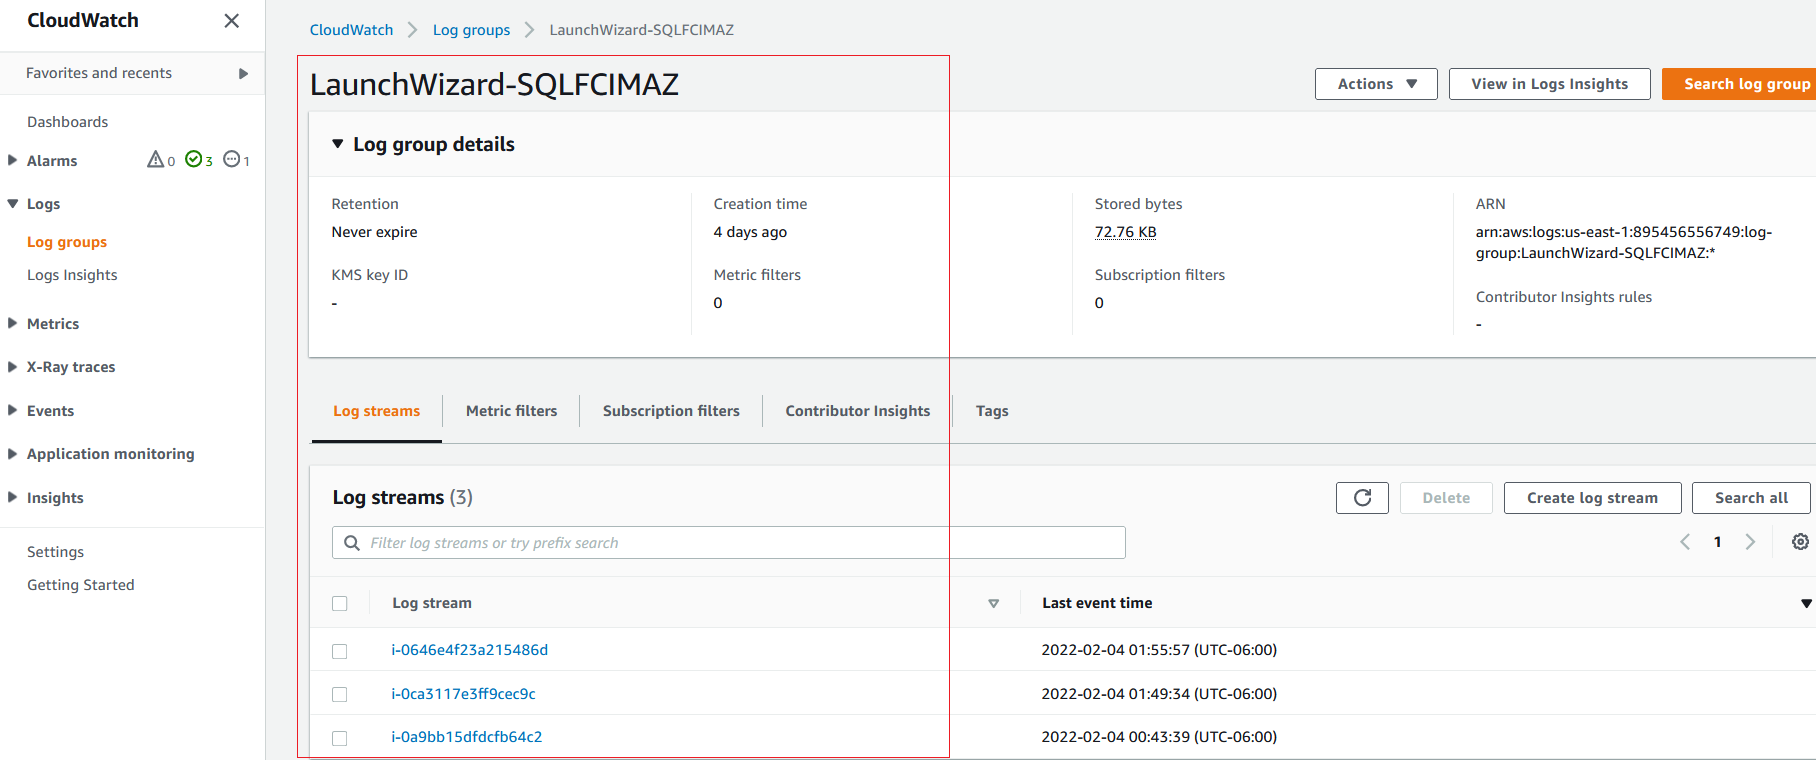The image size is (1816, 760).
Task: Click the 2022-02-04 00:43:39 event time
Action: coord(1159,737)
